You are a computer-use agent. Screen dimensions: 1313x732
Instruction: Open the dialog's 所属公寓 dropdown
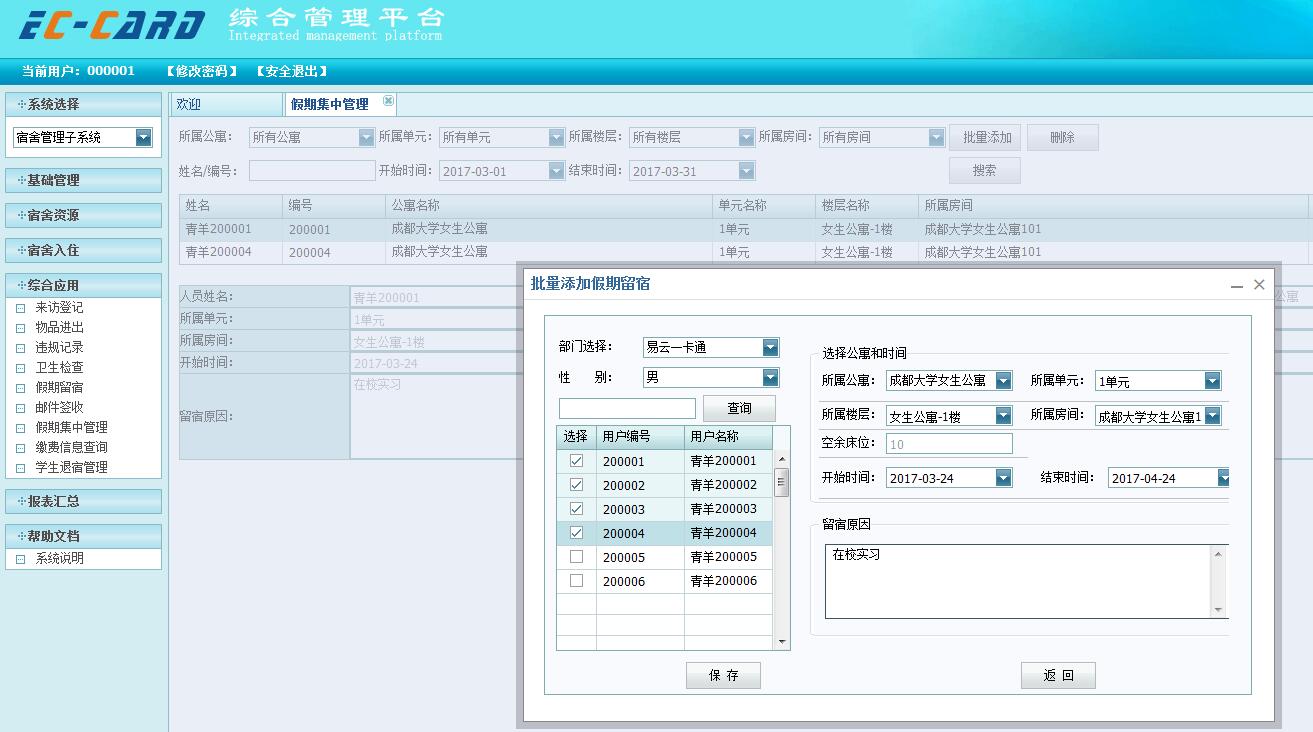[x=1003, y=381]
